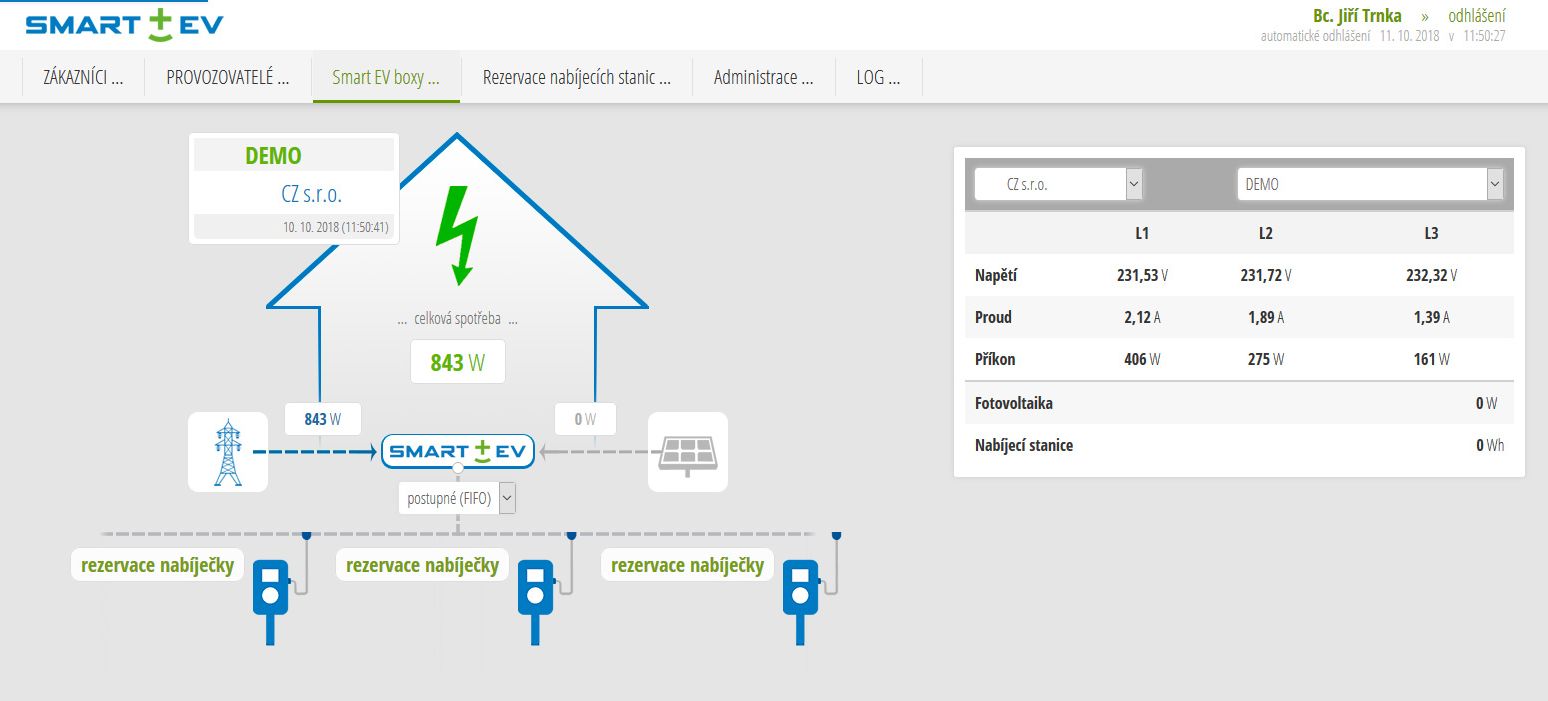The width and height of the screenshot is (1548, 701).
Task: Switch to Rezervace nabíjecích stanic tab
Action: [x=576, y=77]
